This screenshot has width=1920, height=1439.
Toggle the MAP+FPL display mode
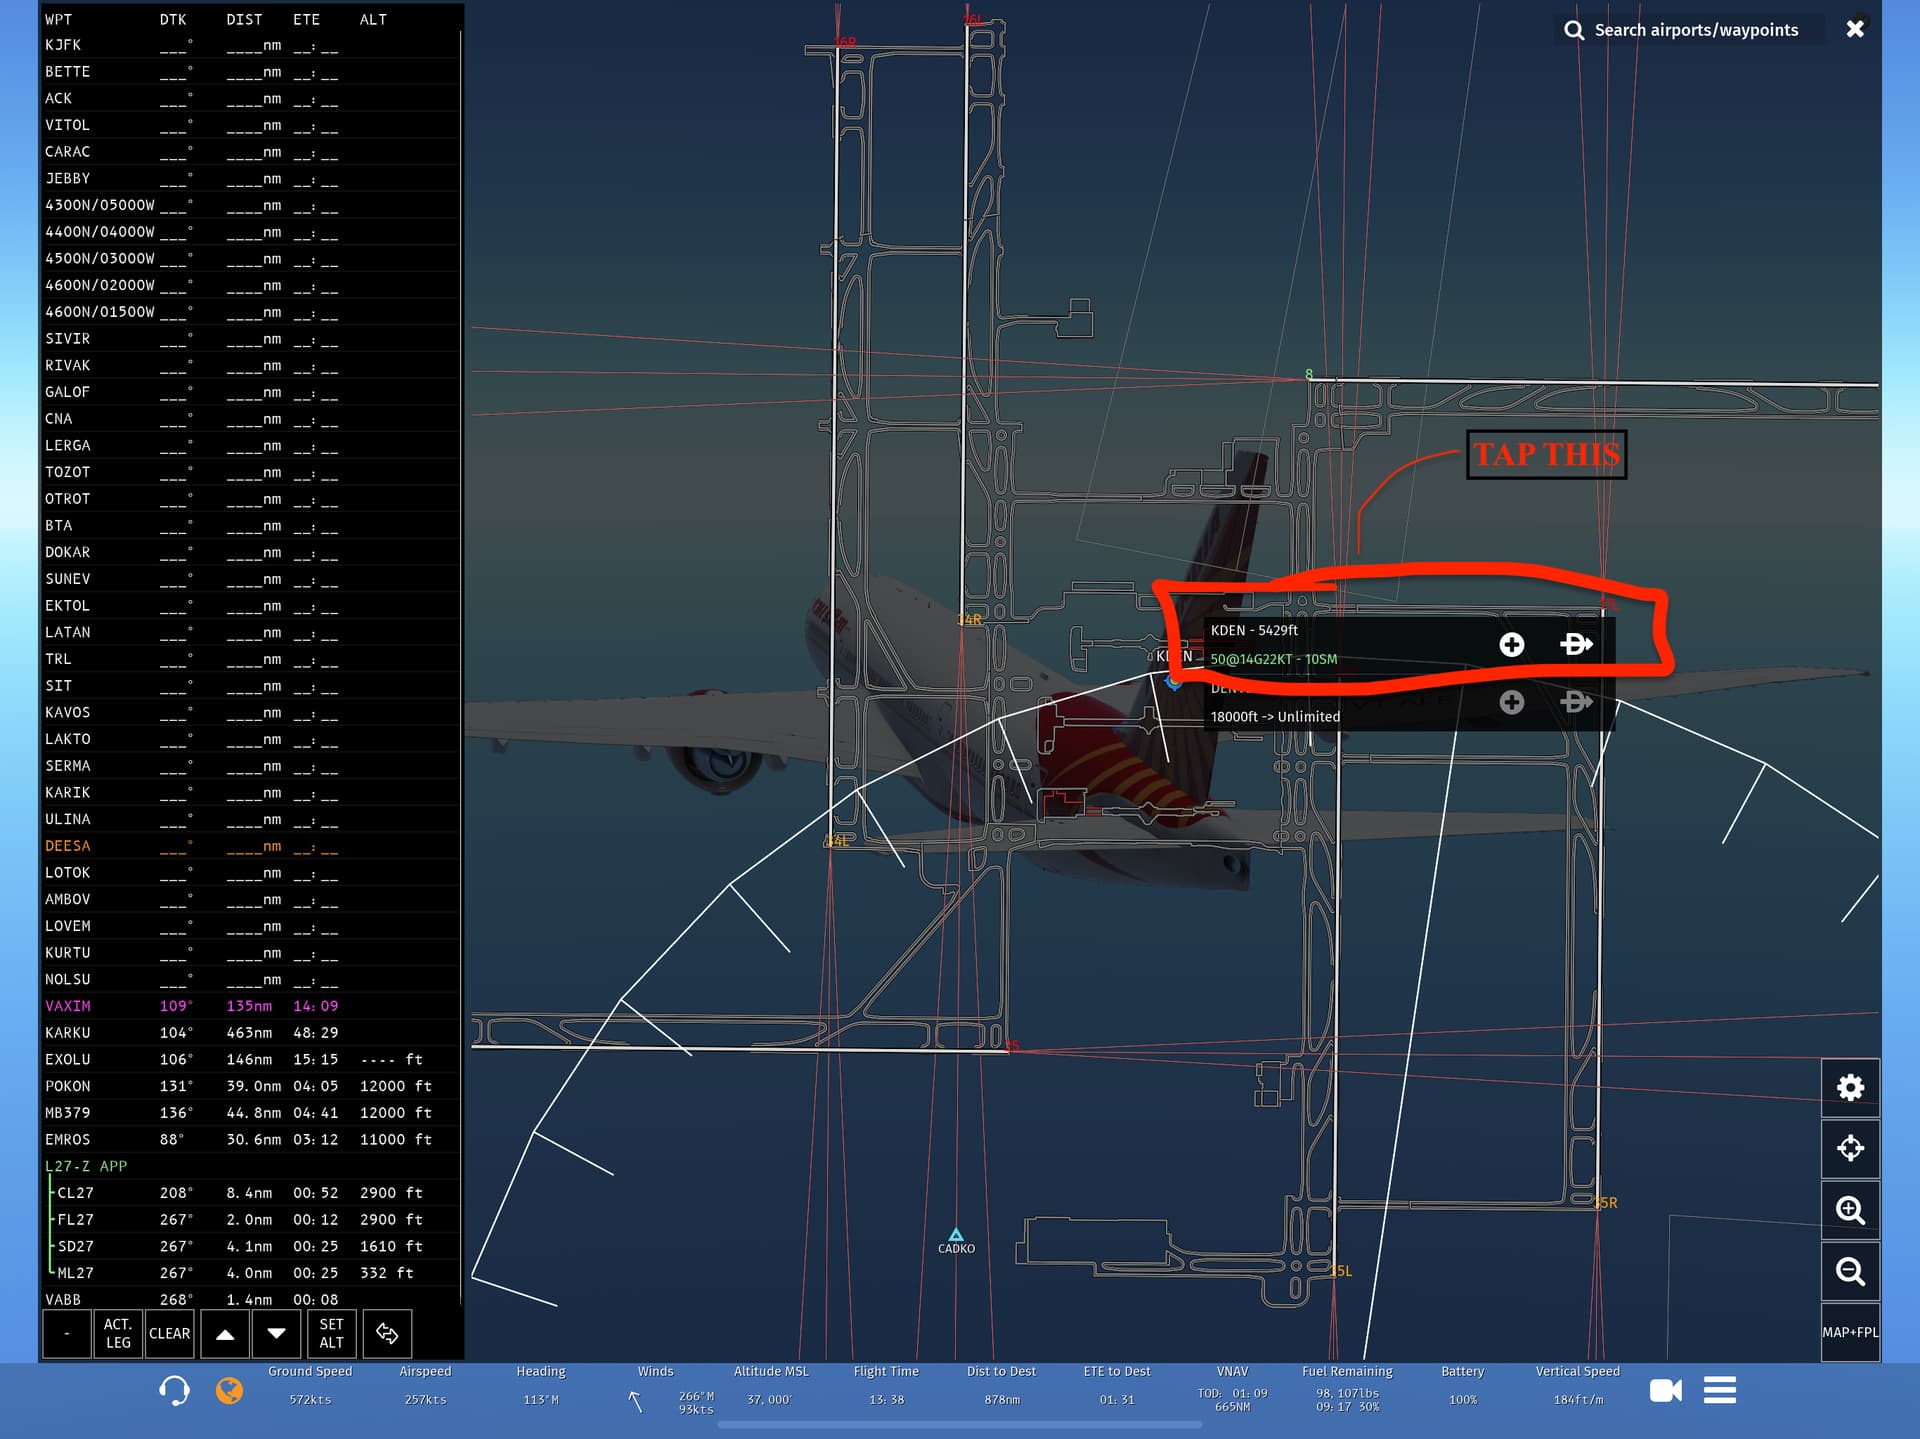(x=1850, y=1332)
